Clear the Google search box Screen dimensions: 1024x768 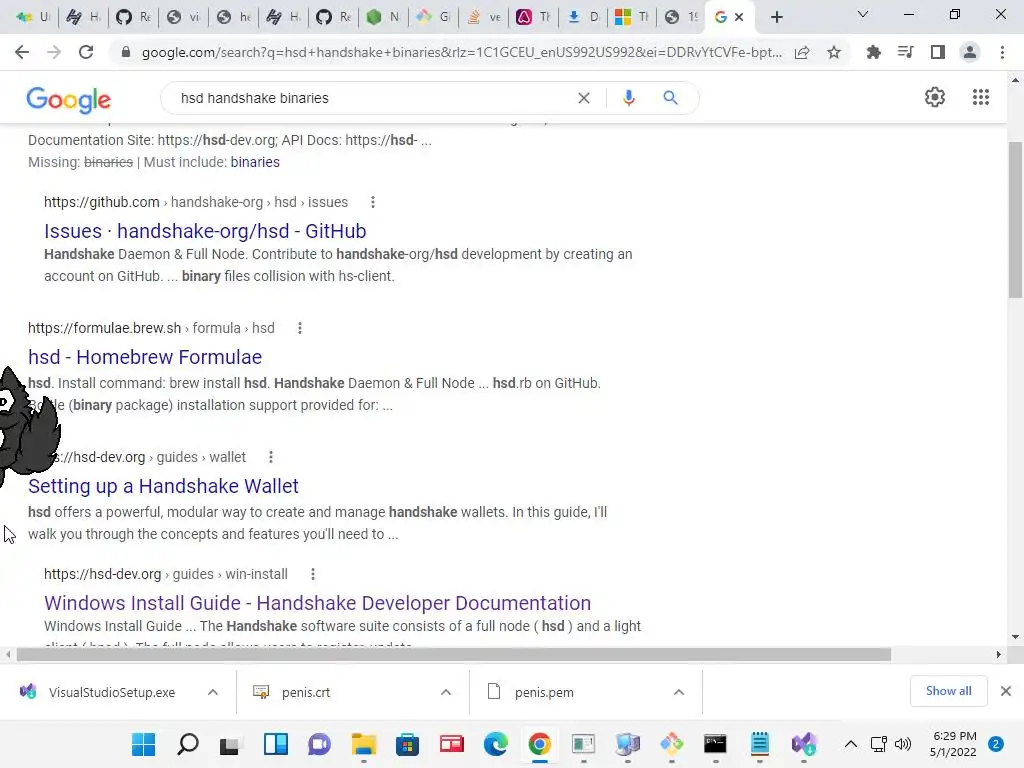(584, 98)
